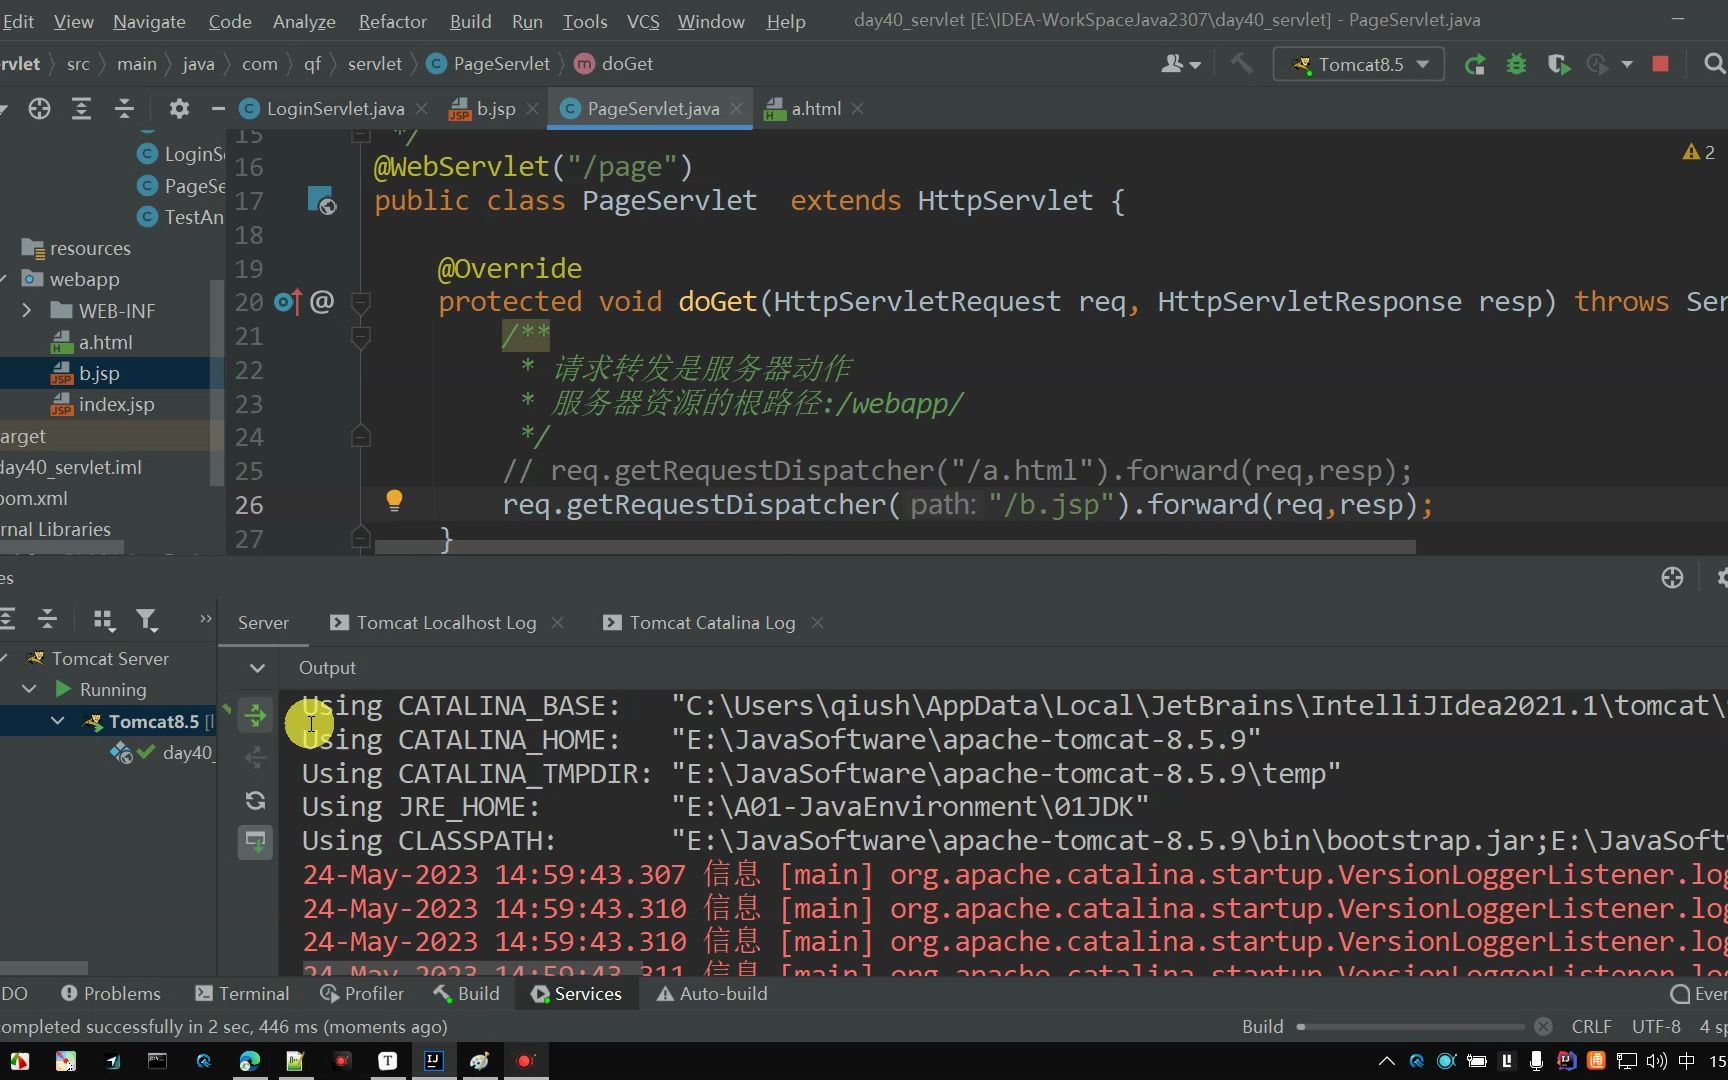Select opened file target icon in Project panel
Image resolution: width=1728 pixels, height=1080 pixels.
pos(39,109)
